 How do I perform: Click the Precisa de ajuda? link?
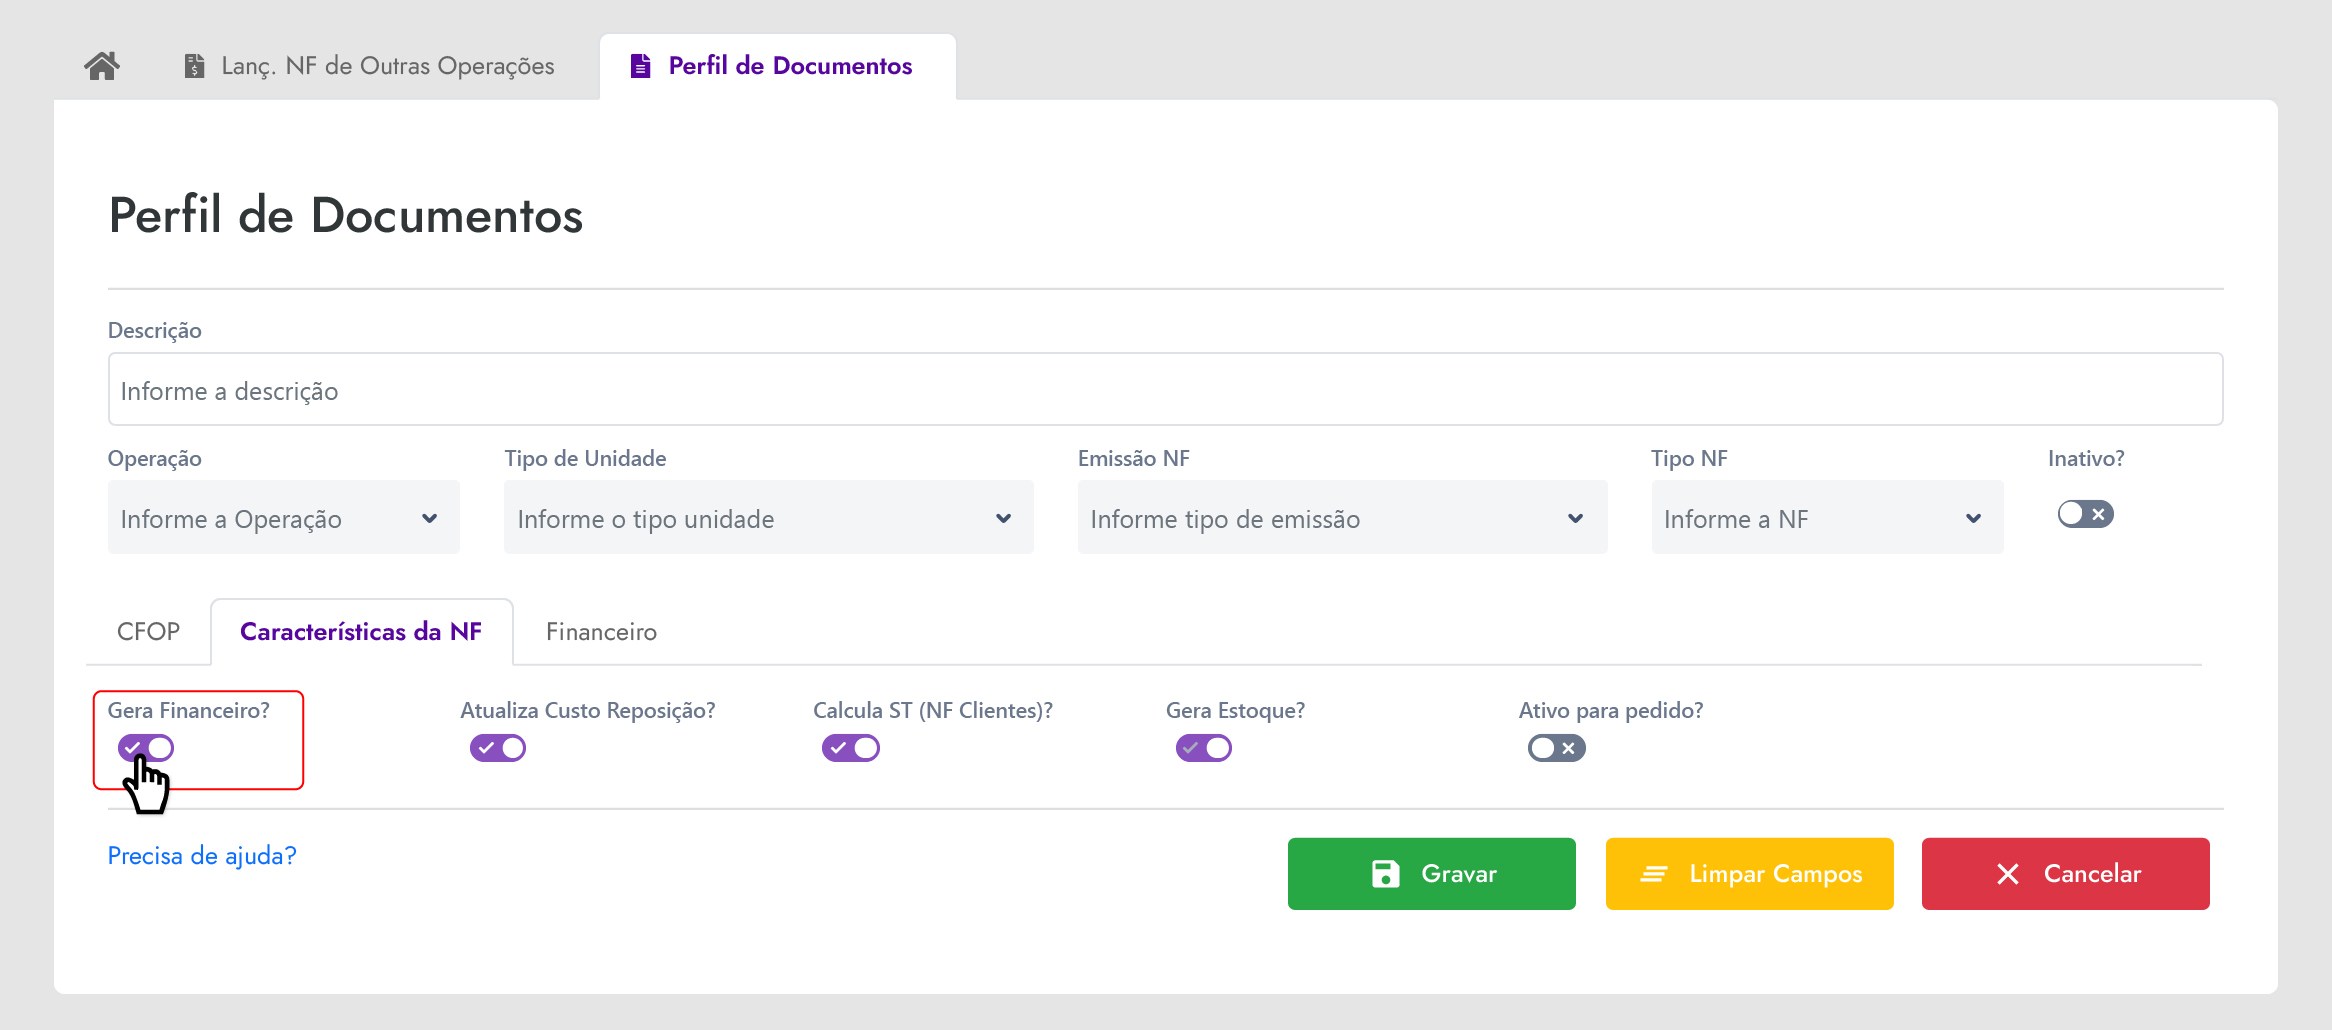point(202,856)
